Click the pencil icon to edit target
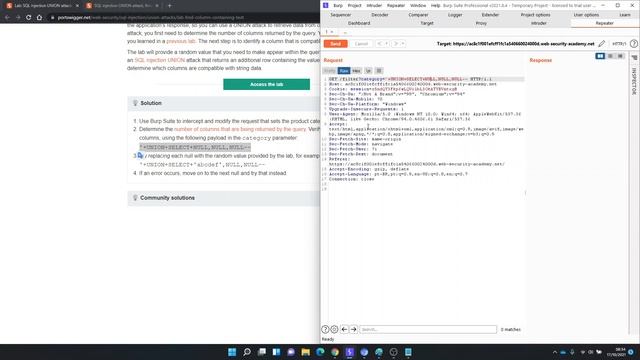 pos(602,44)
